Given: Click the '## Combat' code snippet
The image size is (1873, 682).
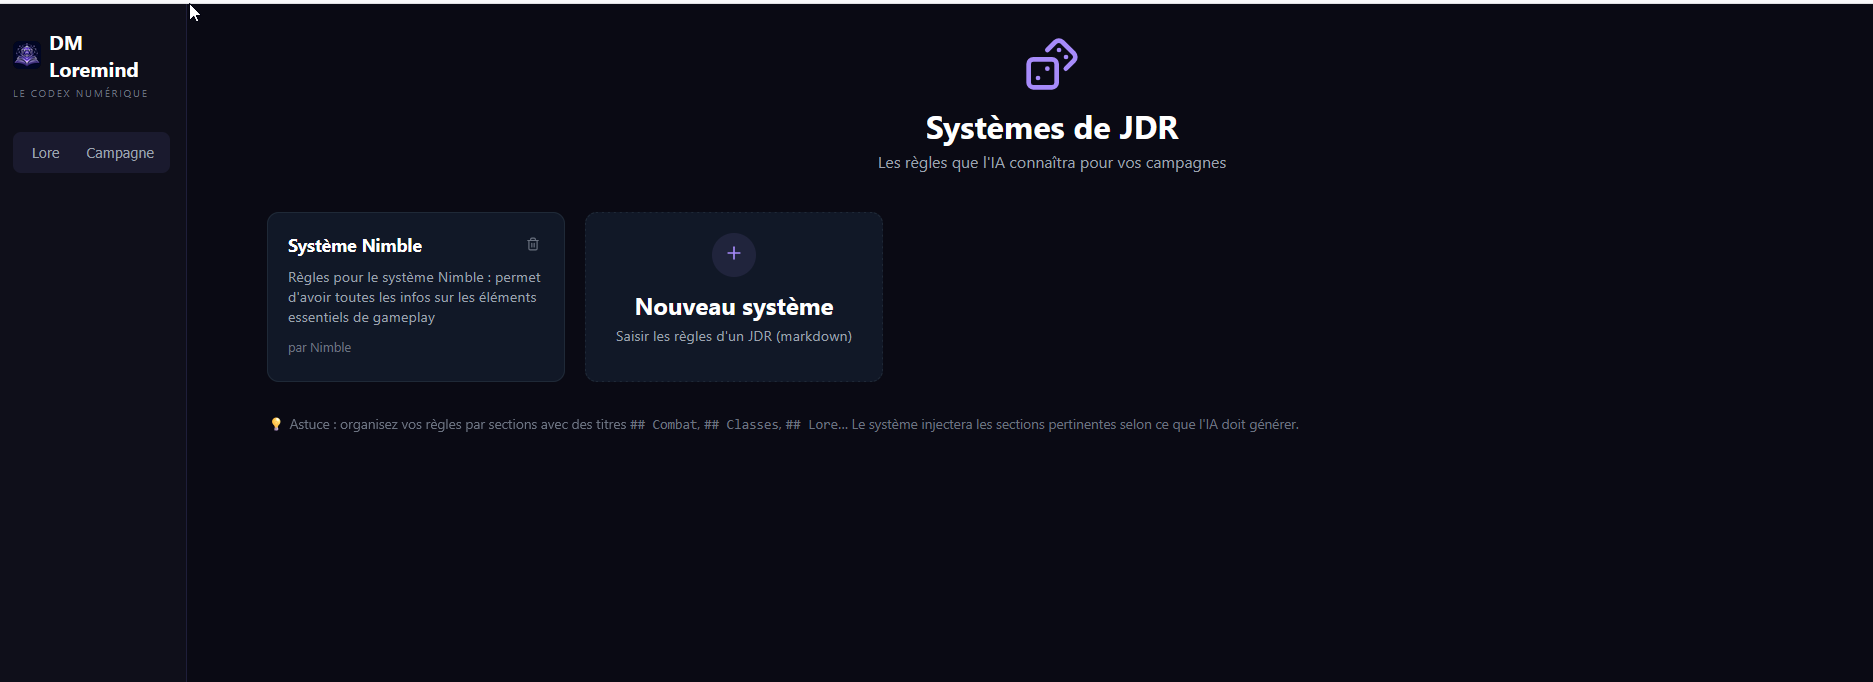Looking at the screenshot, I should point(663,425).
